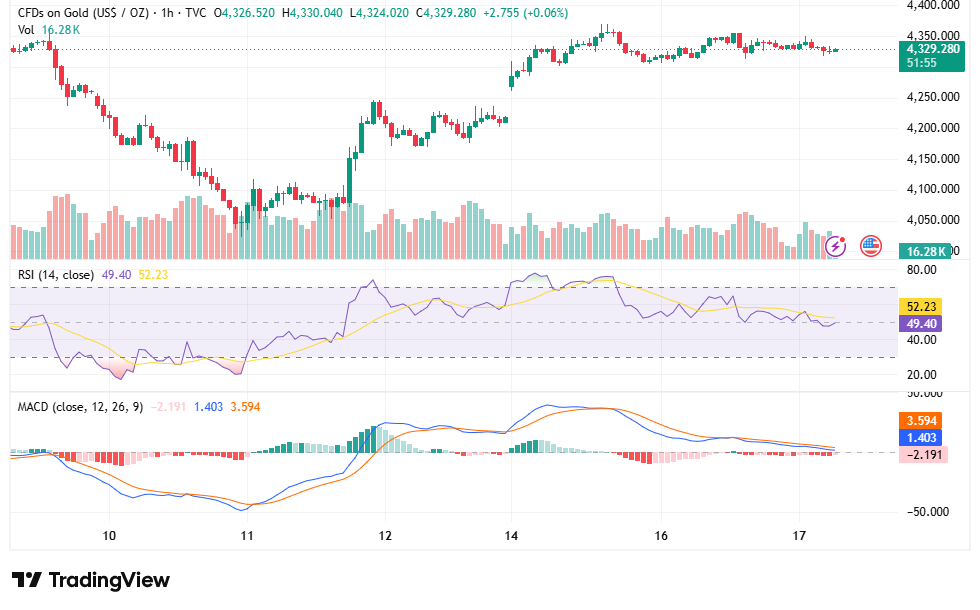Image resolution: width=980 pixels, height=610 pixels.
Task: Click the pink -2.191 histogram value tag
Action: [924, 454]
